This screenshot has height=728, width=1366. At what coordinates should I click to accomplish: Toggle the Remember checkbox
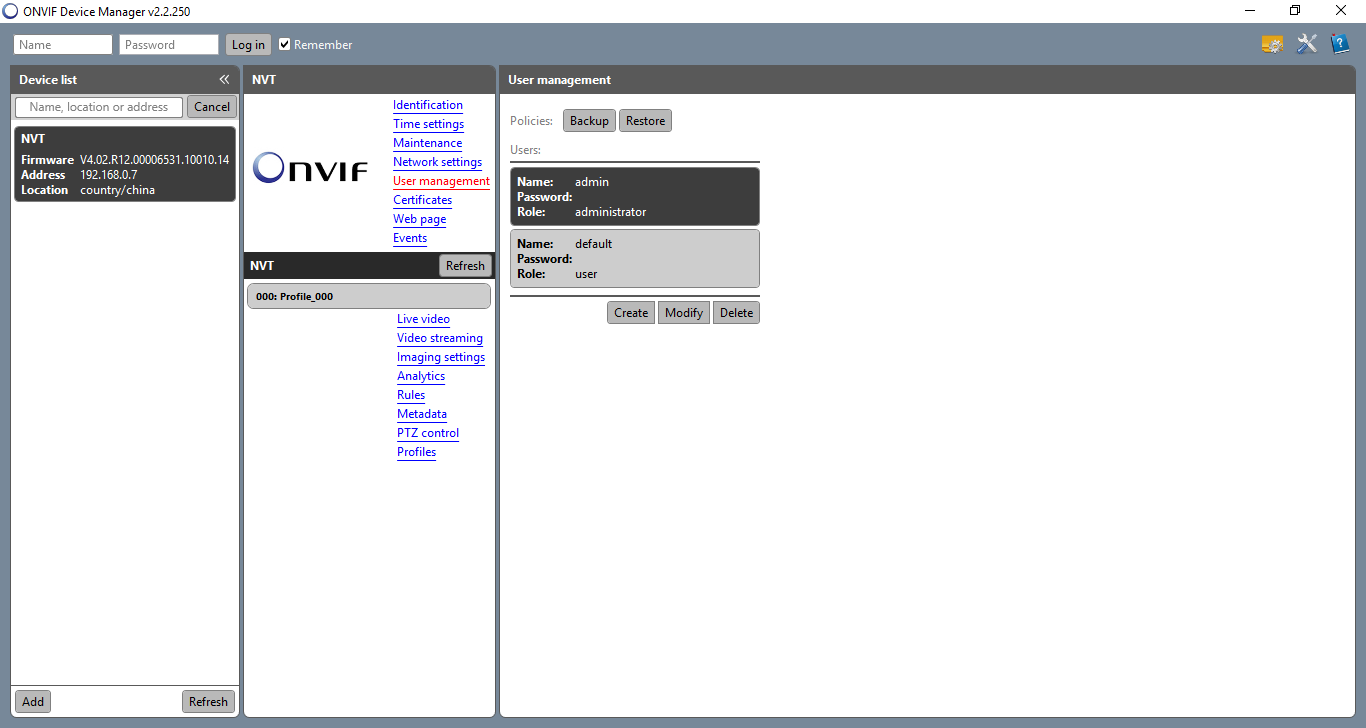285,45
